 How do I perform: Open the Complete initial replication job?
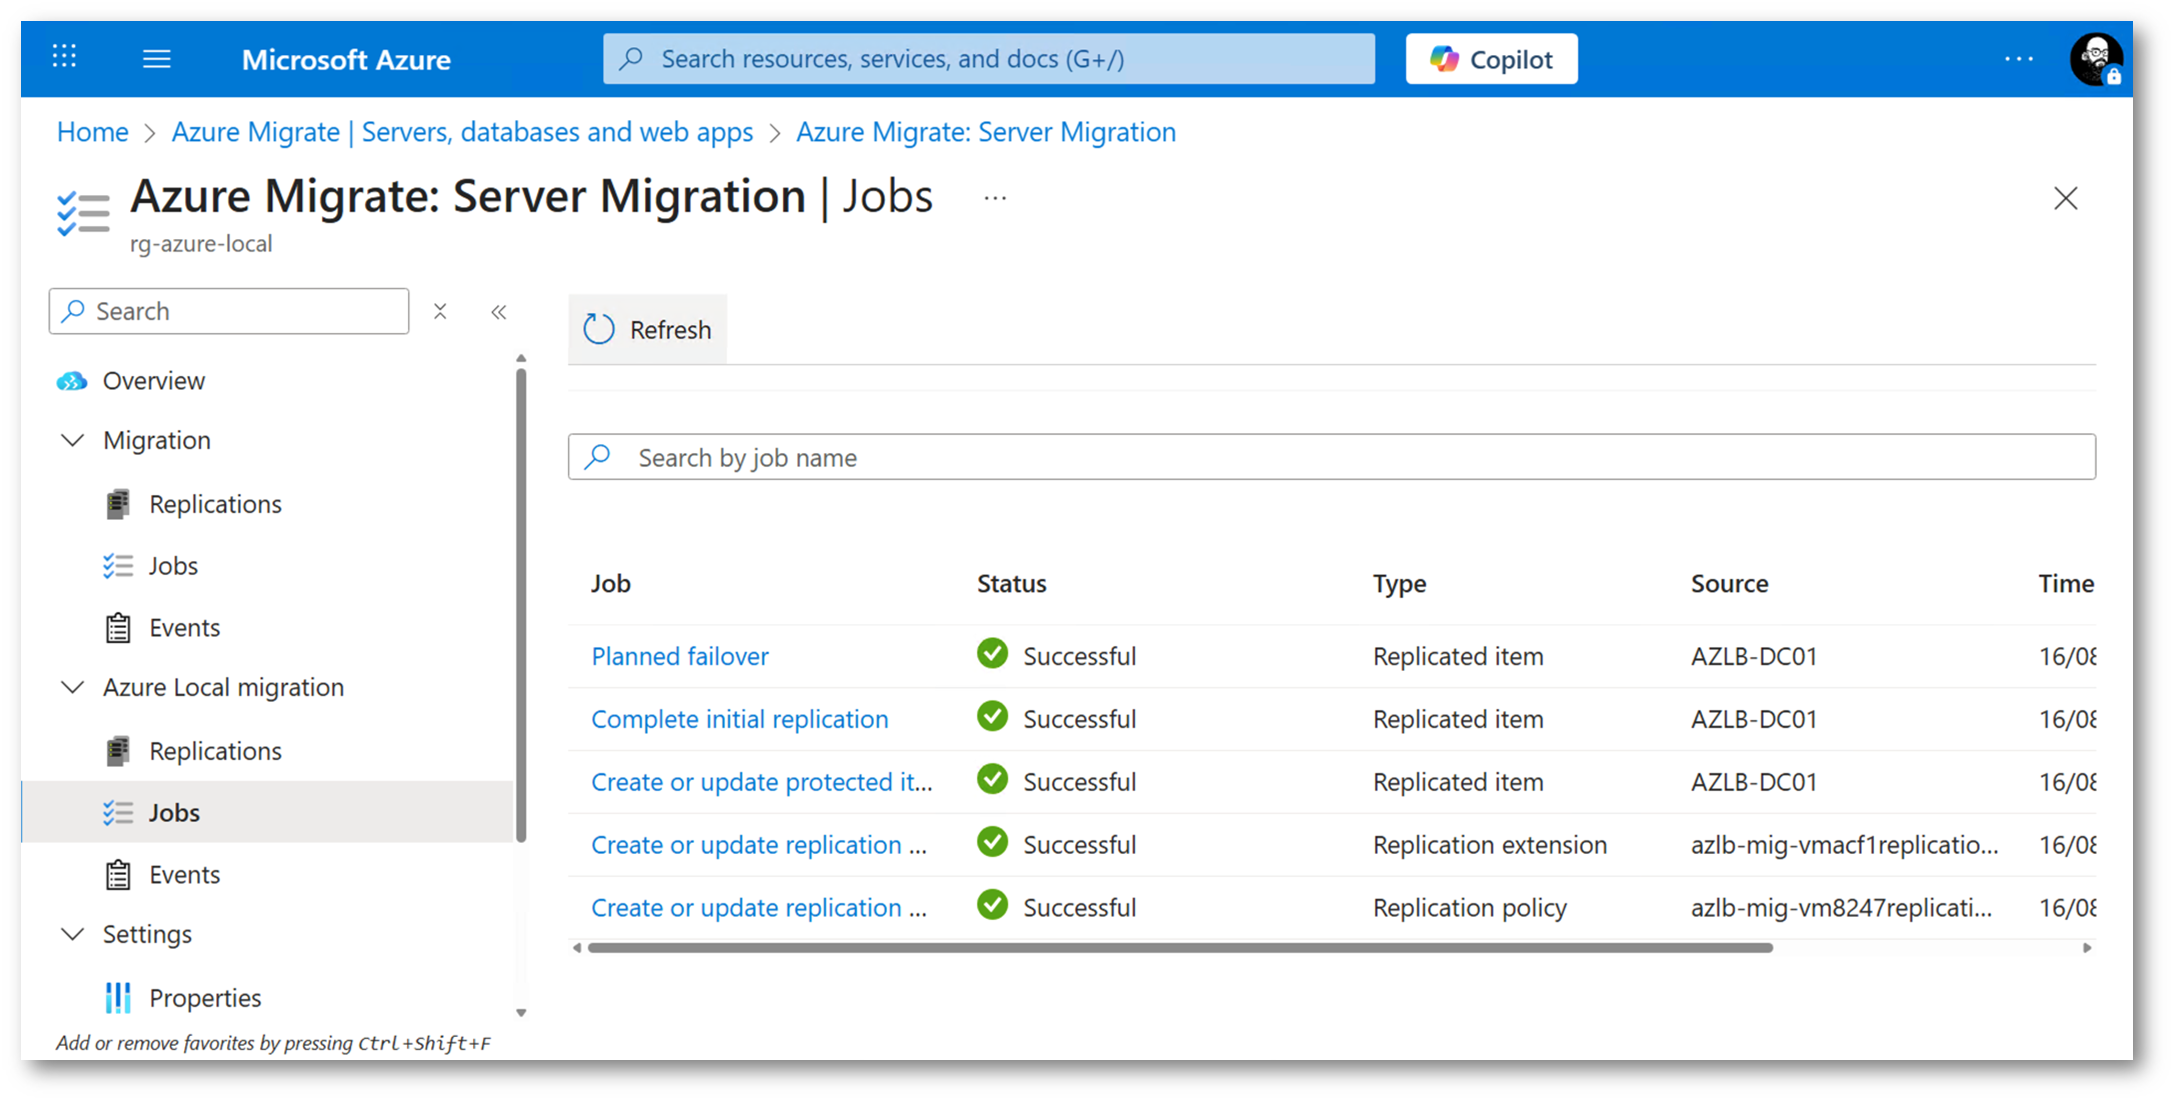point(738,719)
